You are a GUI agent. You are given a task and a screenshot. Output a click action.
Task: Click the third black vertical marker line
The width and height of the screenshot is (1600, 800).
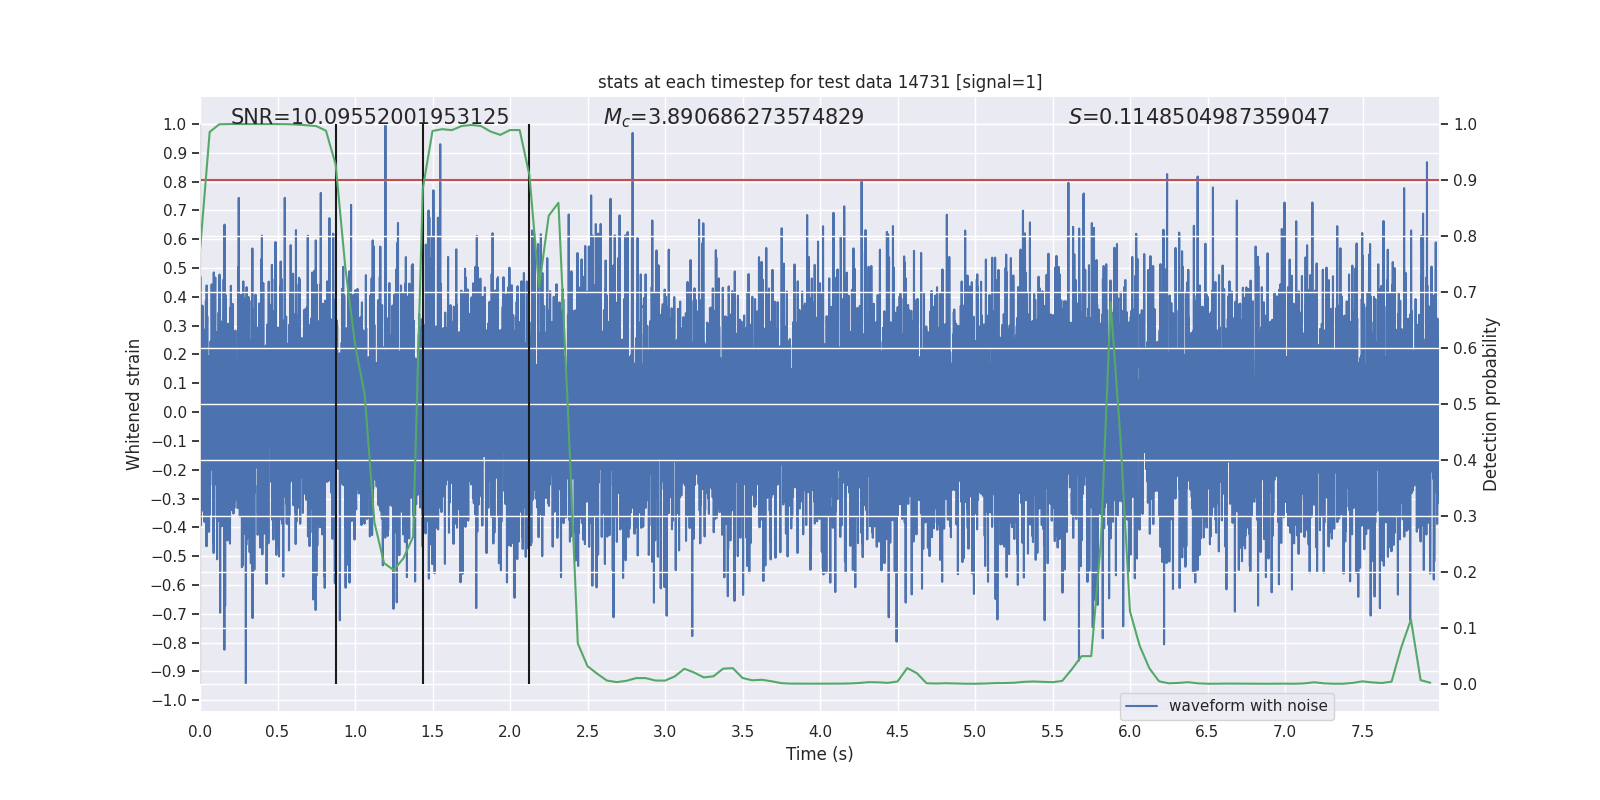coord(529,400)
